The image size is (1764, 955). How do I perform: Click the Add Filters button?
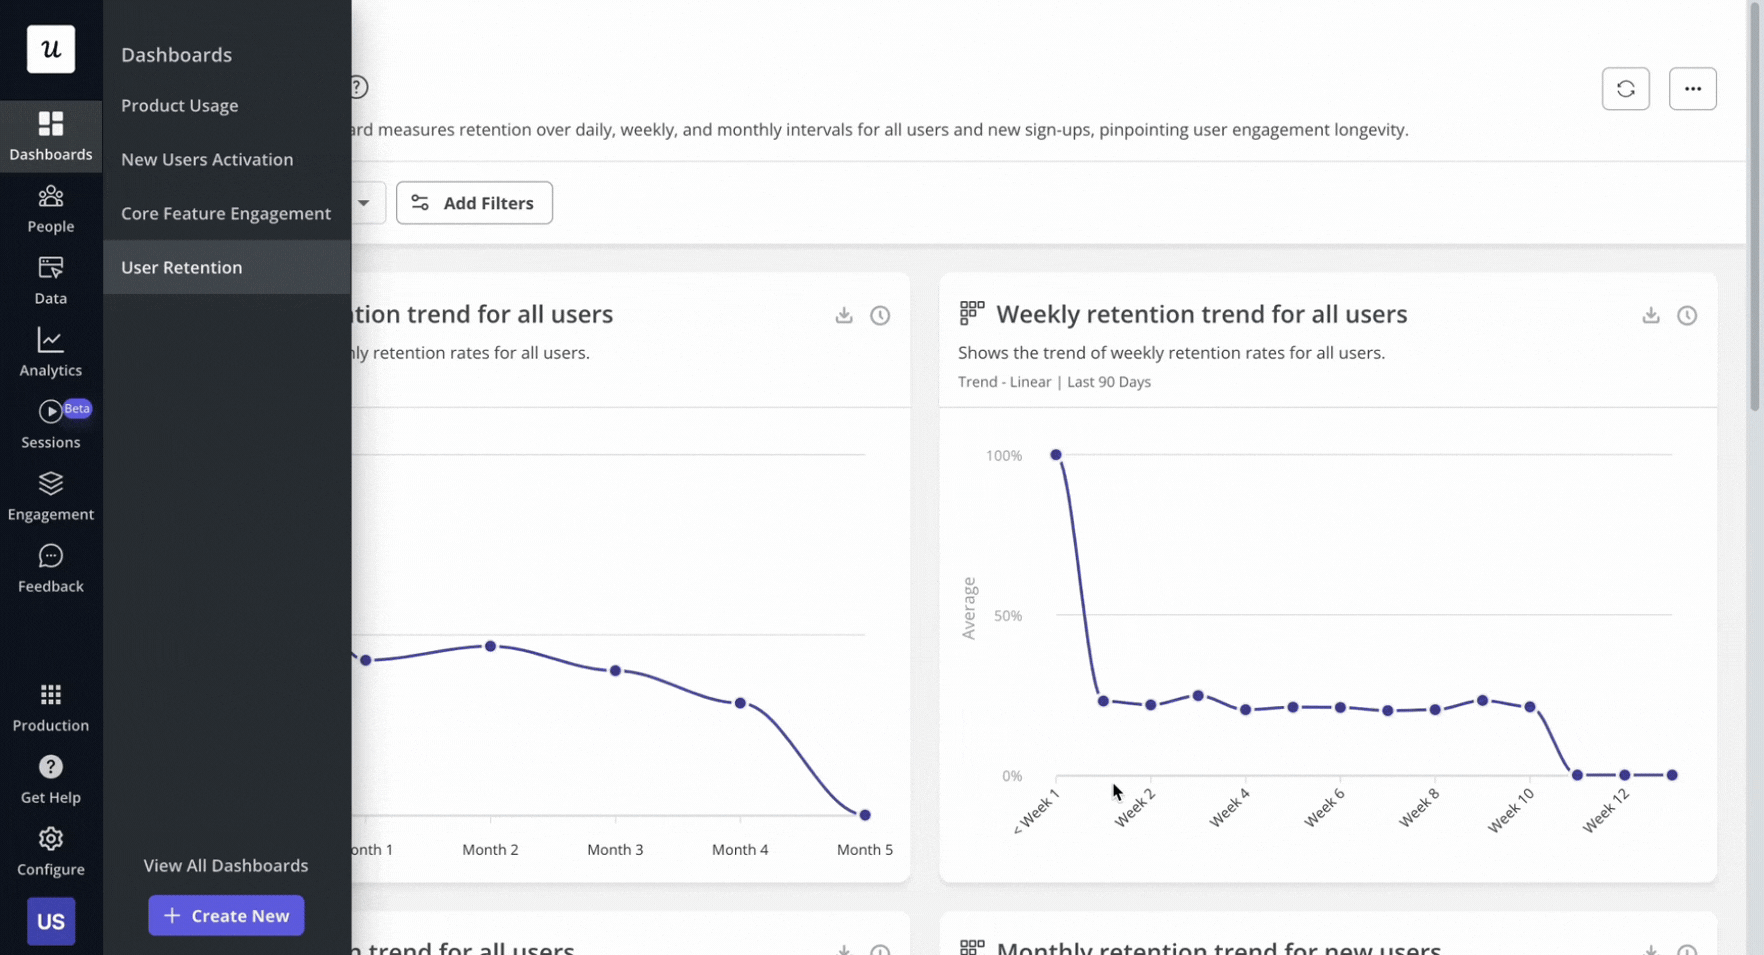coord(474,203)
